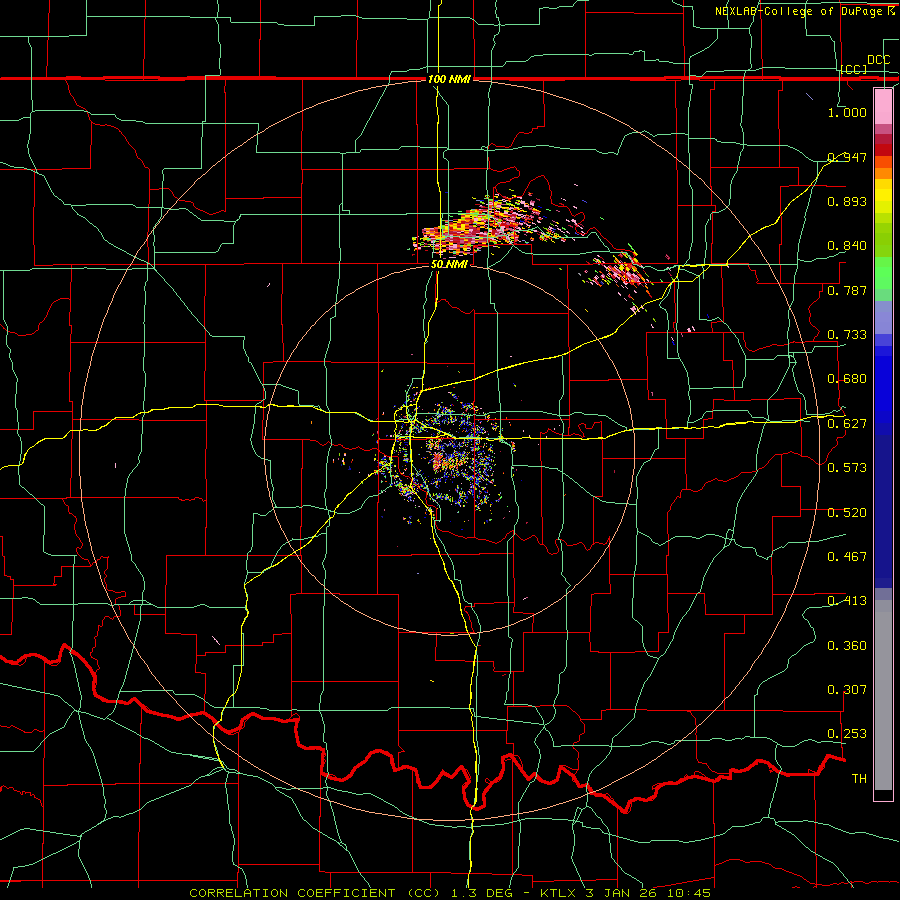Image resolution: width=900 pixels, height=900 pixels.
Task: Click the 0.253 legend value
Action: click(847, 734)
